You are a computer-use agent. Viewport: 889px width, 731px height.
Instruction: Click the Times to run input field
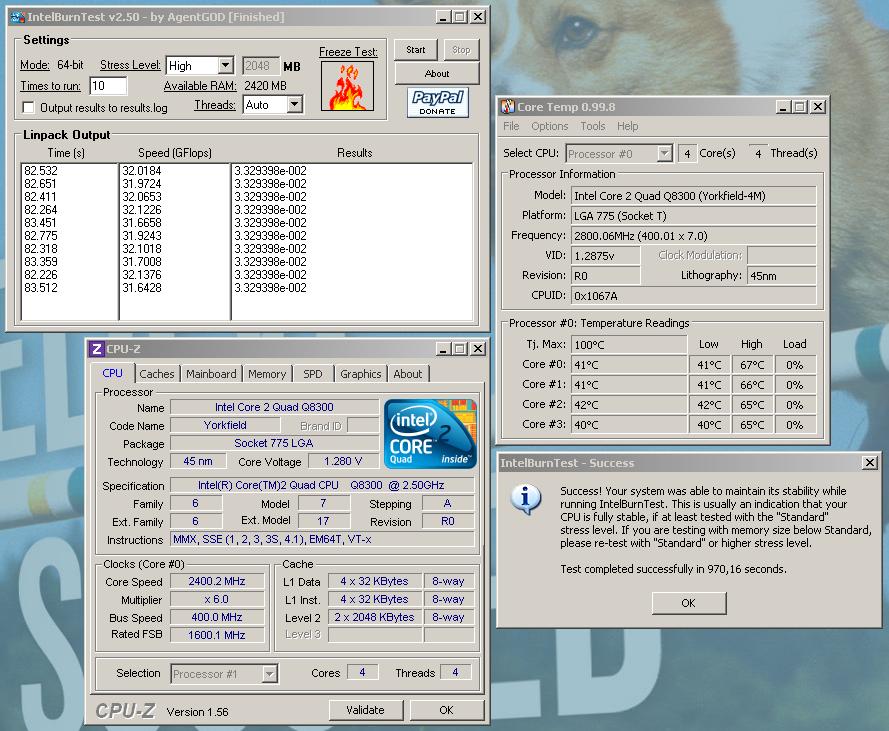(x=108, y=86)
